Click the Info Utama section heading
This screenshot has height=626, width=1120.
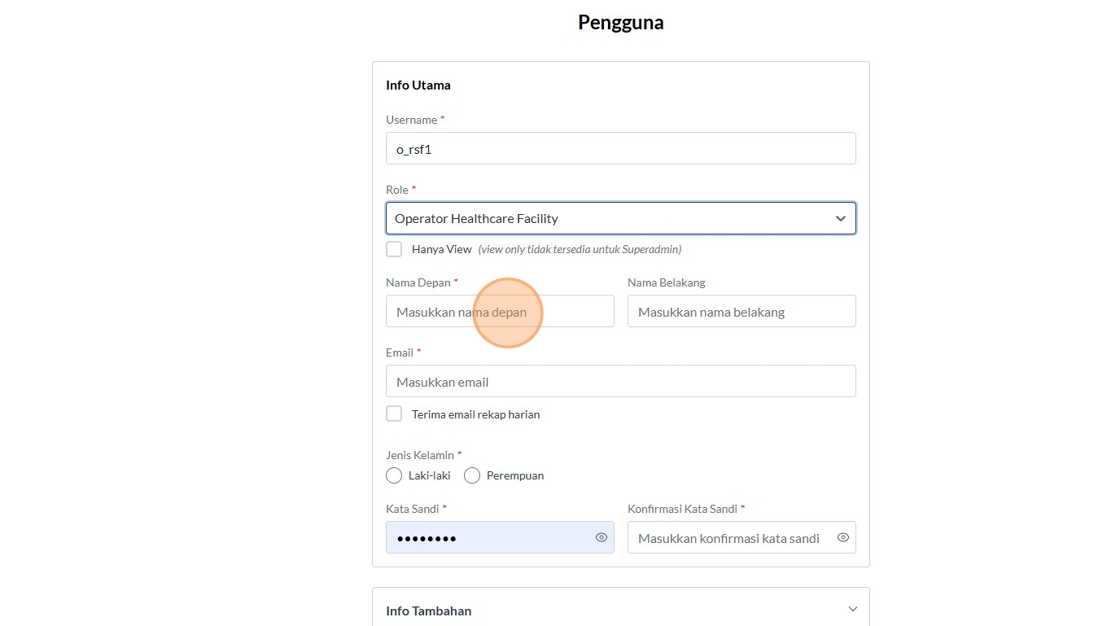(x=418, y=85)
